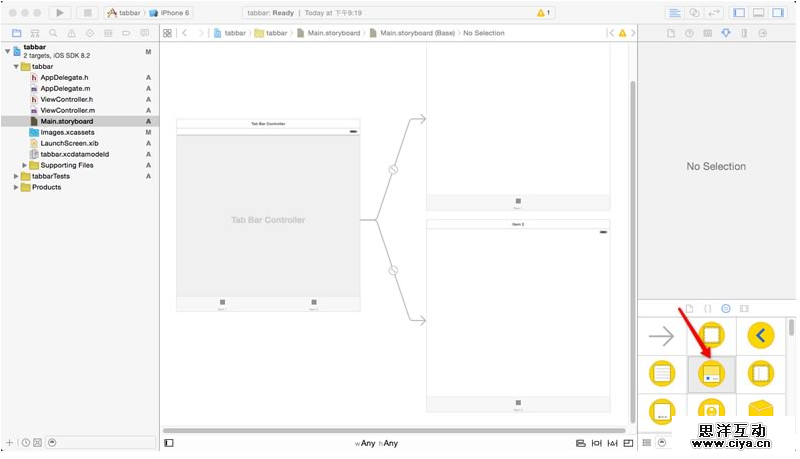Image resolution: width=800 pixels, height=459 pixels.
Task: Open the Identity inspector
Action: click(708, 33)
